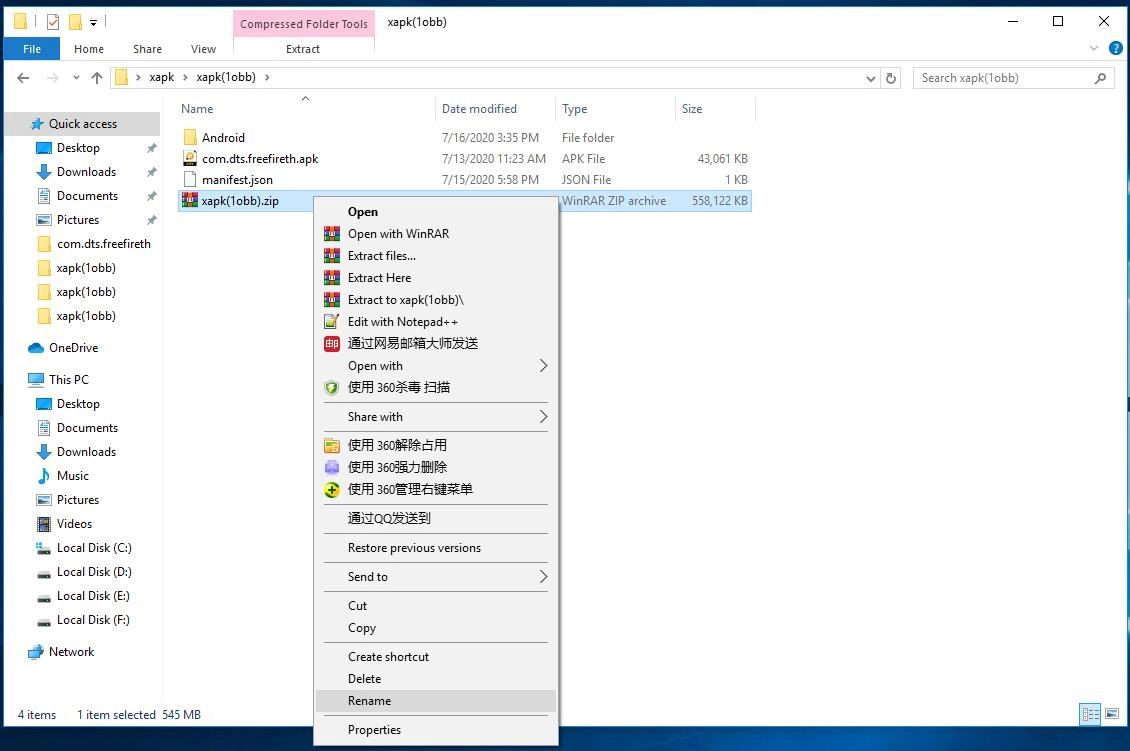Expand the Open with submenu

coord(435,366)
